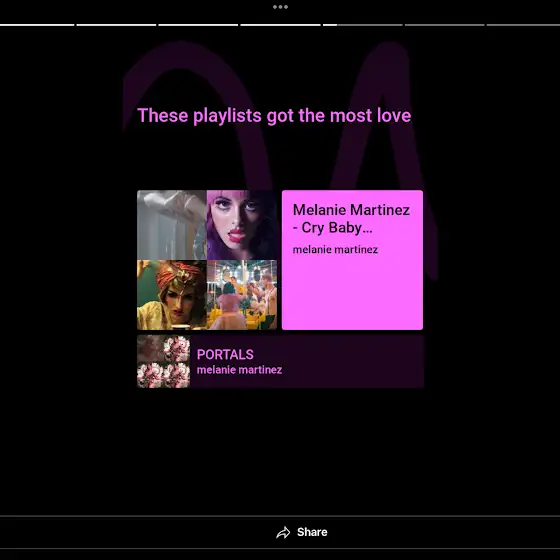Click the turban portrait thumbnail
Viewport: 560px width, 560px height.
171,295
